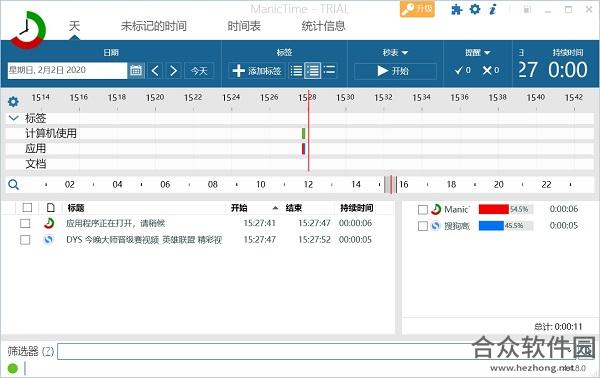
Task: Click ManicTime icon in first list row
Action: click(49, 223)
